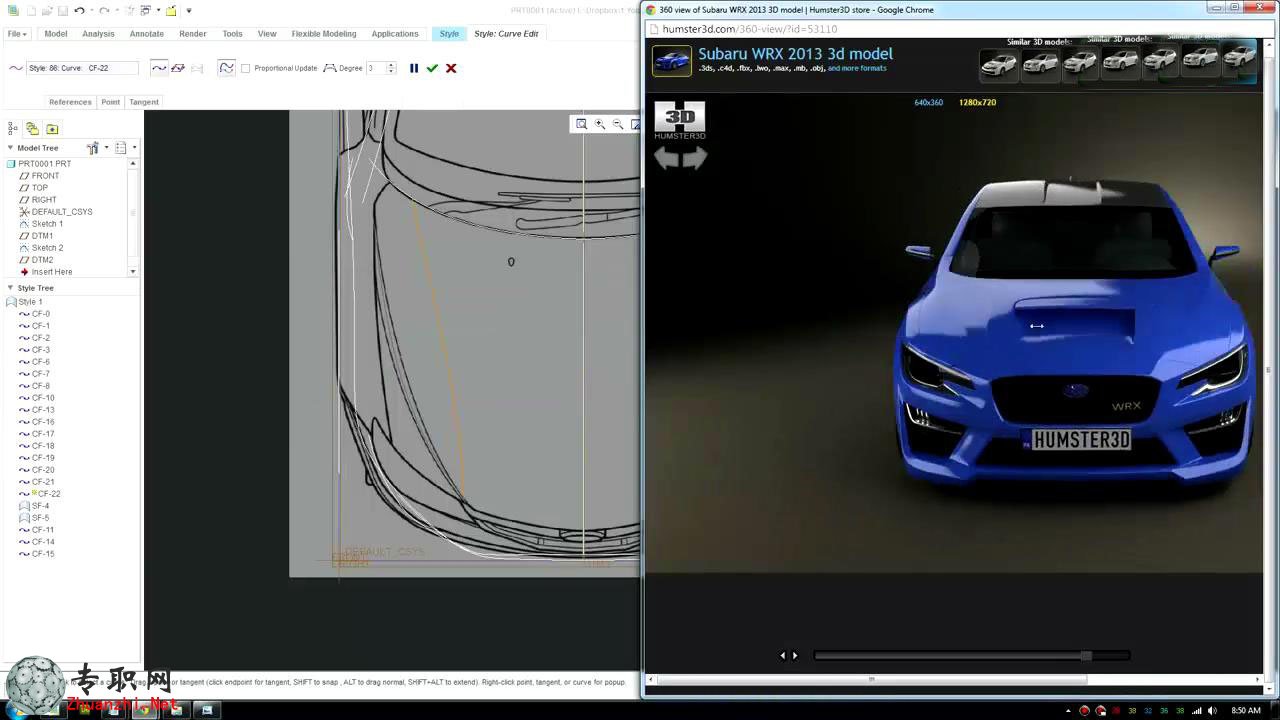Screen dimensions: 1280x720
Task: Click the Open file icon in quick access toolbar
Action: tap(46, 11)
